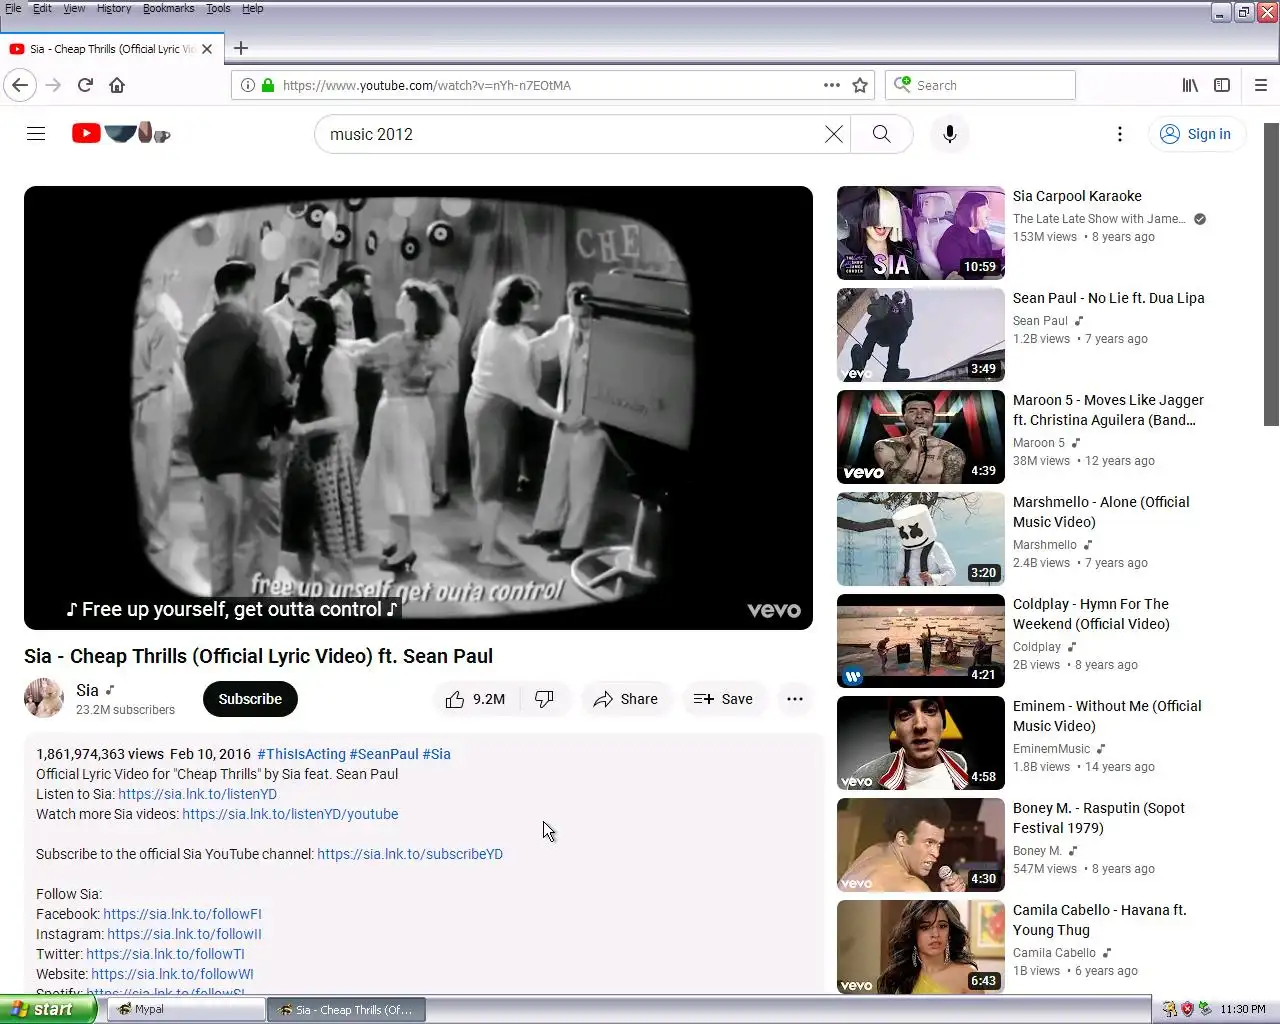
Task: Open Sia's channel avatar
Action: click(x=44, y=698)
